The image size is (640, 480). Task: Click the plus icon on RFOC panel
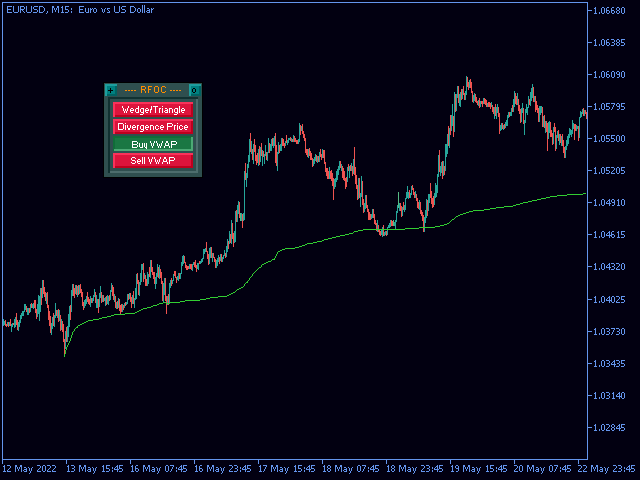(111, 90)
